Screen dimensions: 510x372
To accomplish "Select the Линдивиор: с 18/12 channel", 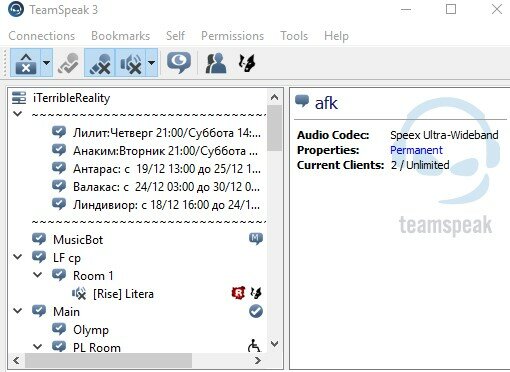I will (x=167, y=205).
